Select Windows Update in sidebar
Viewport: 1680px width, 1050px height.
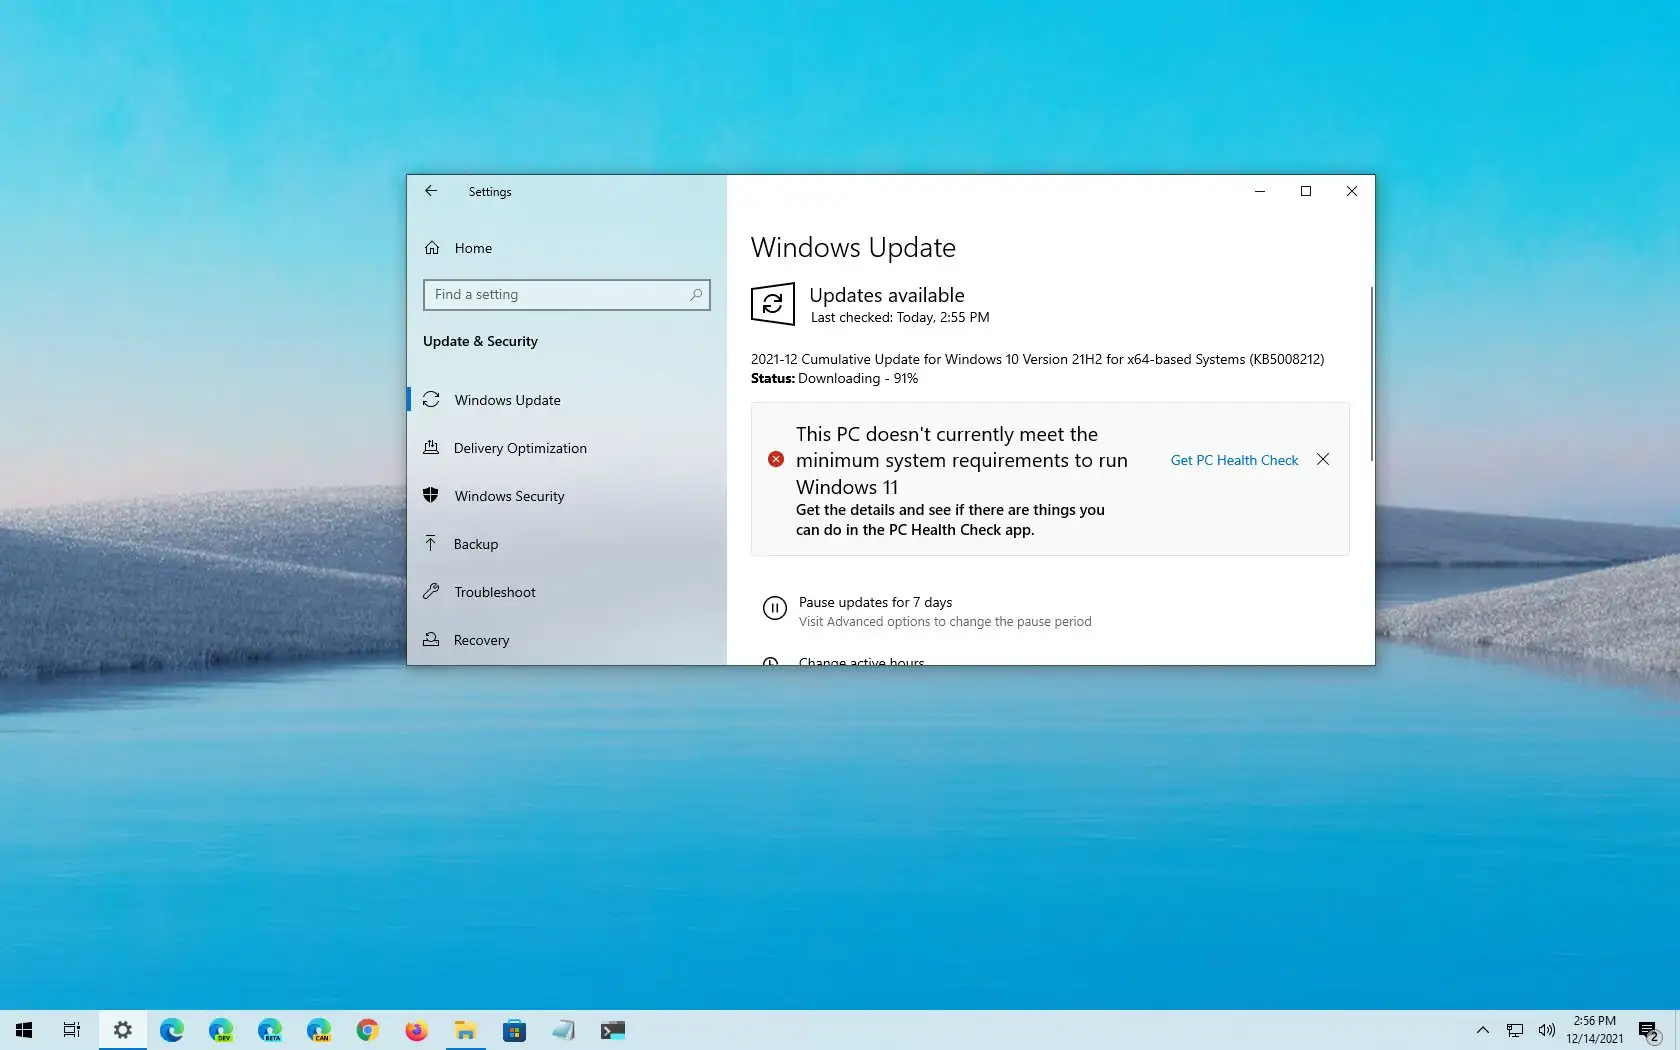point(507,400)
